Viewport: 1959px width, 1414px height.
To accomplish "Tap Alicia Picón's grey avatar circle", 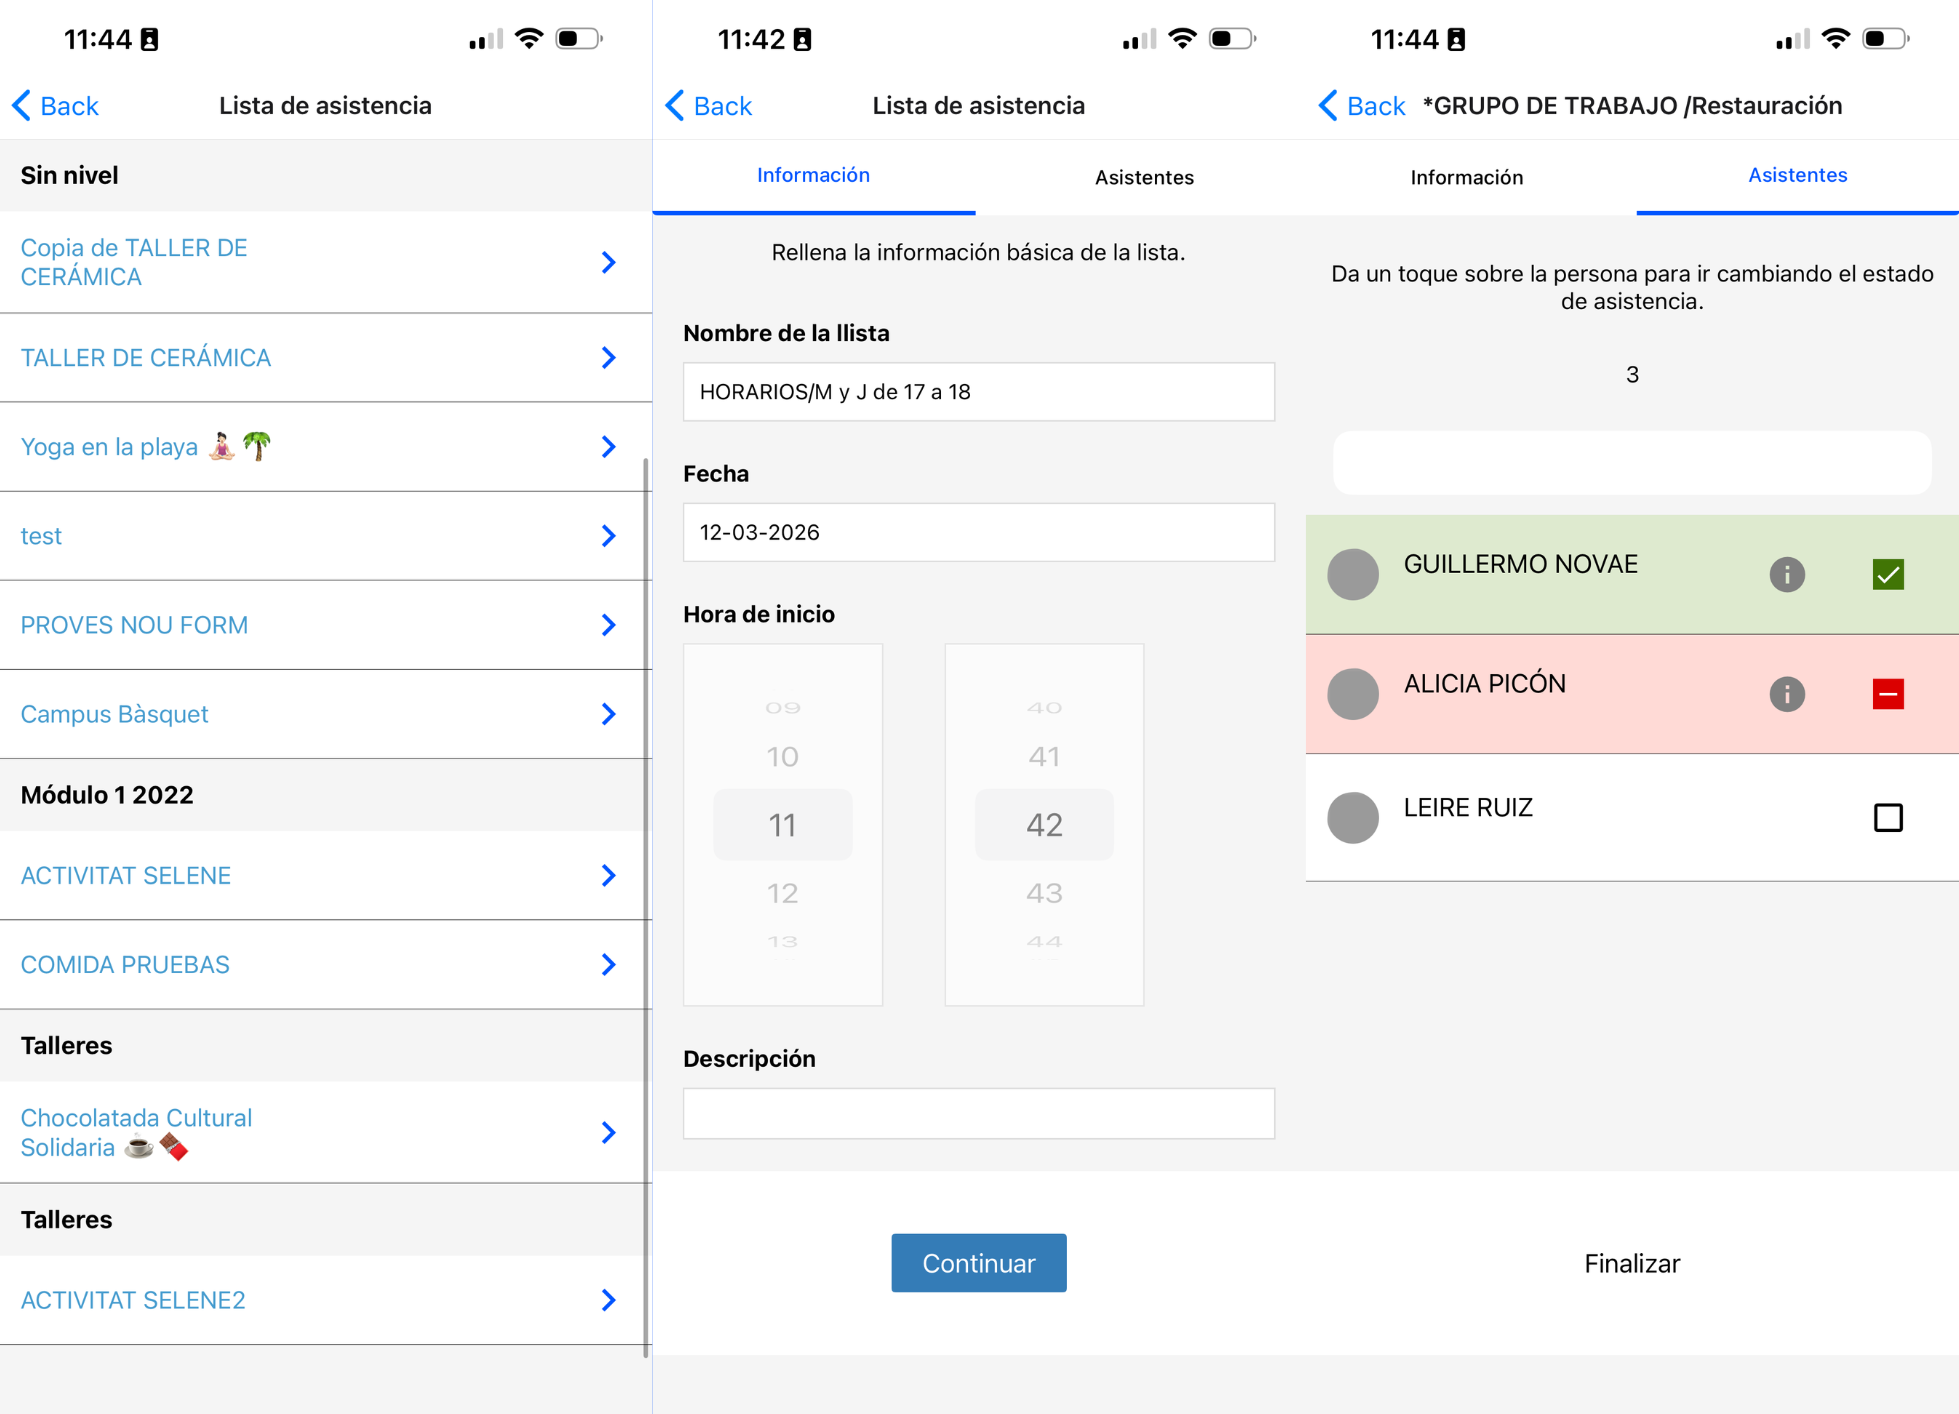I will [1352, 693].
